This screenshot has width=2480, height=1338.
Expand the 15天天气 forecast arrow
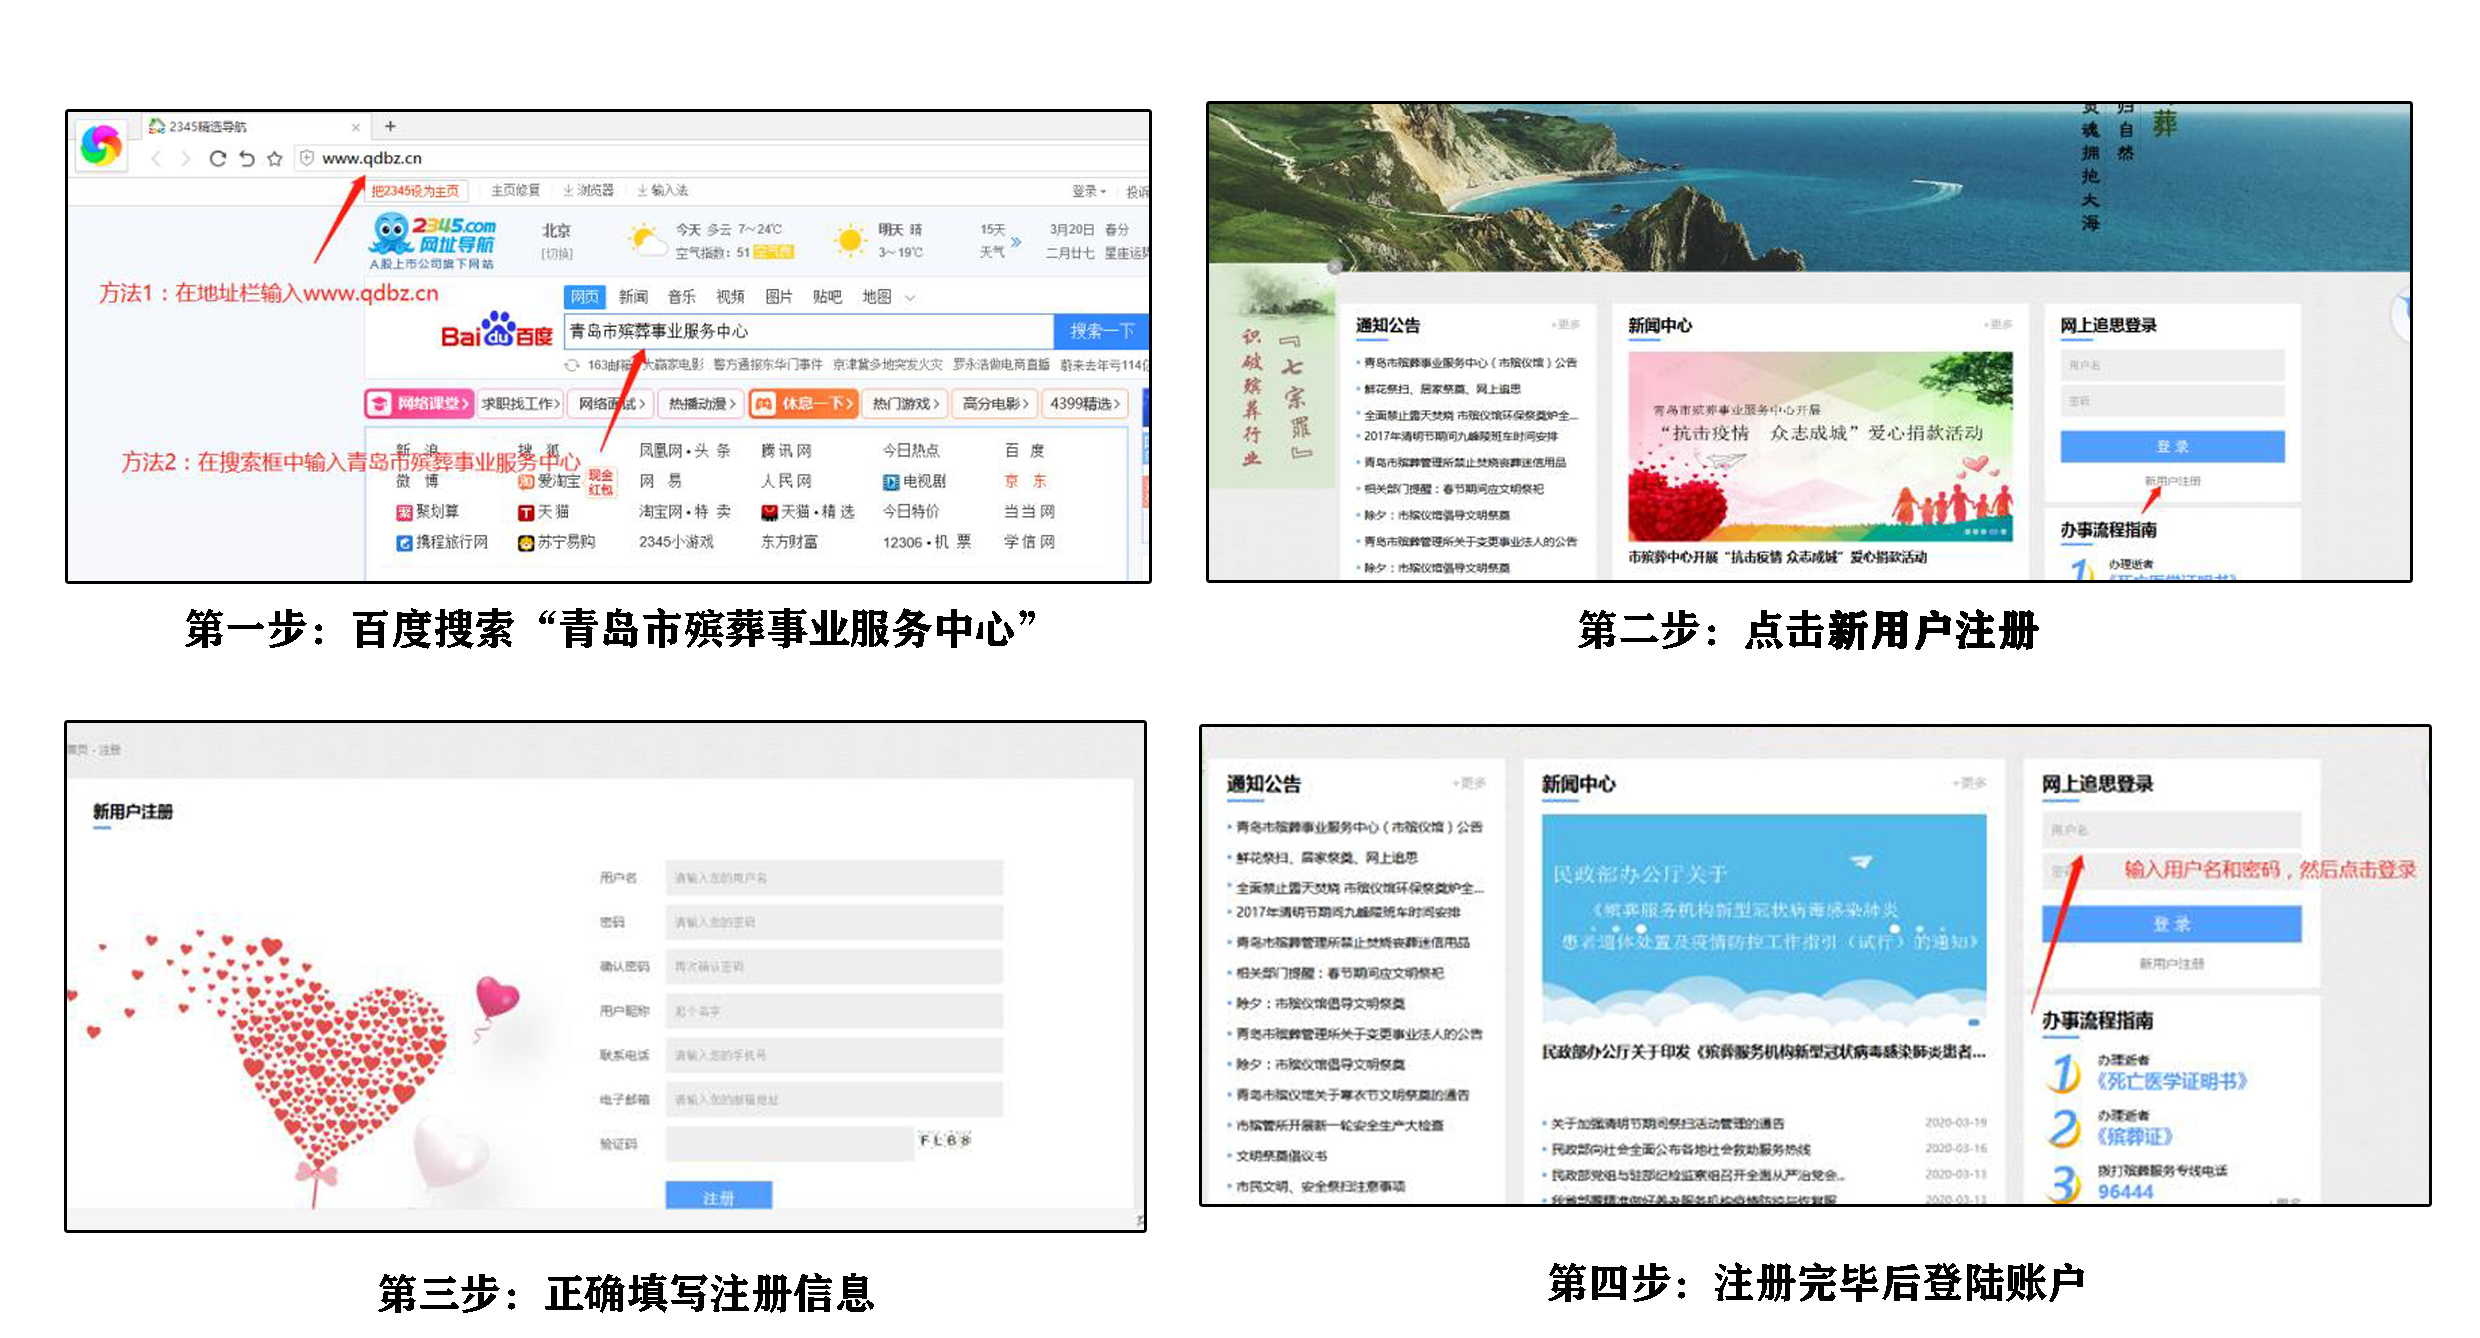tap(1016, 241)
